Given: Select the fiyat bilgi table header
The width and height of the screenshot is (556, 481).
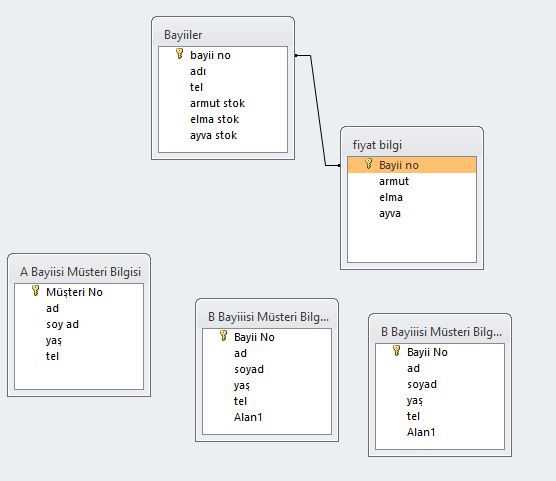Looking at the screenshot, I should [412, 145].
